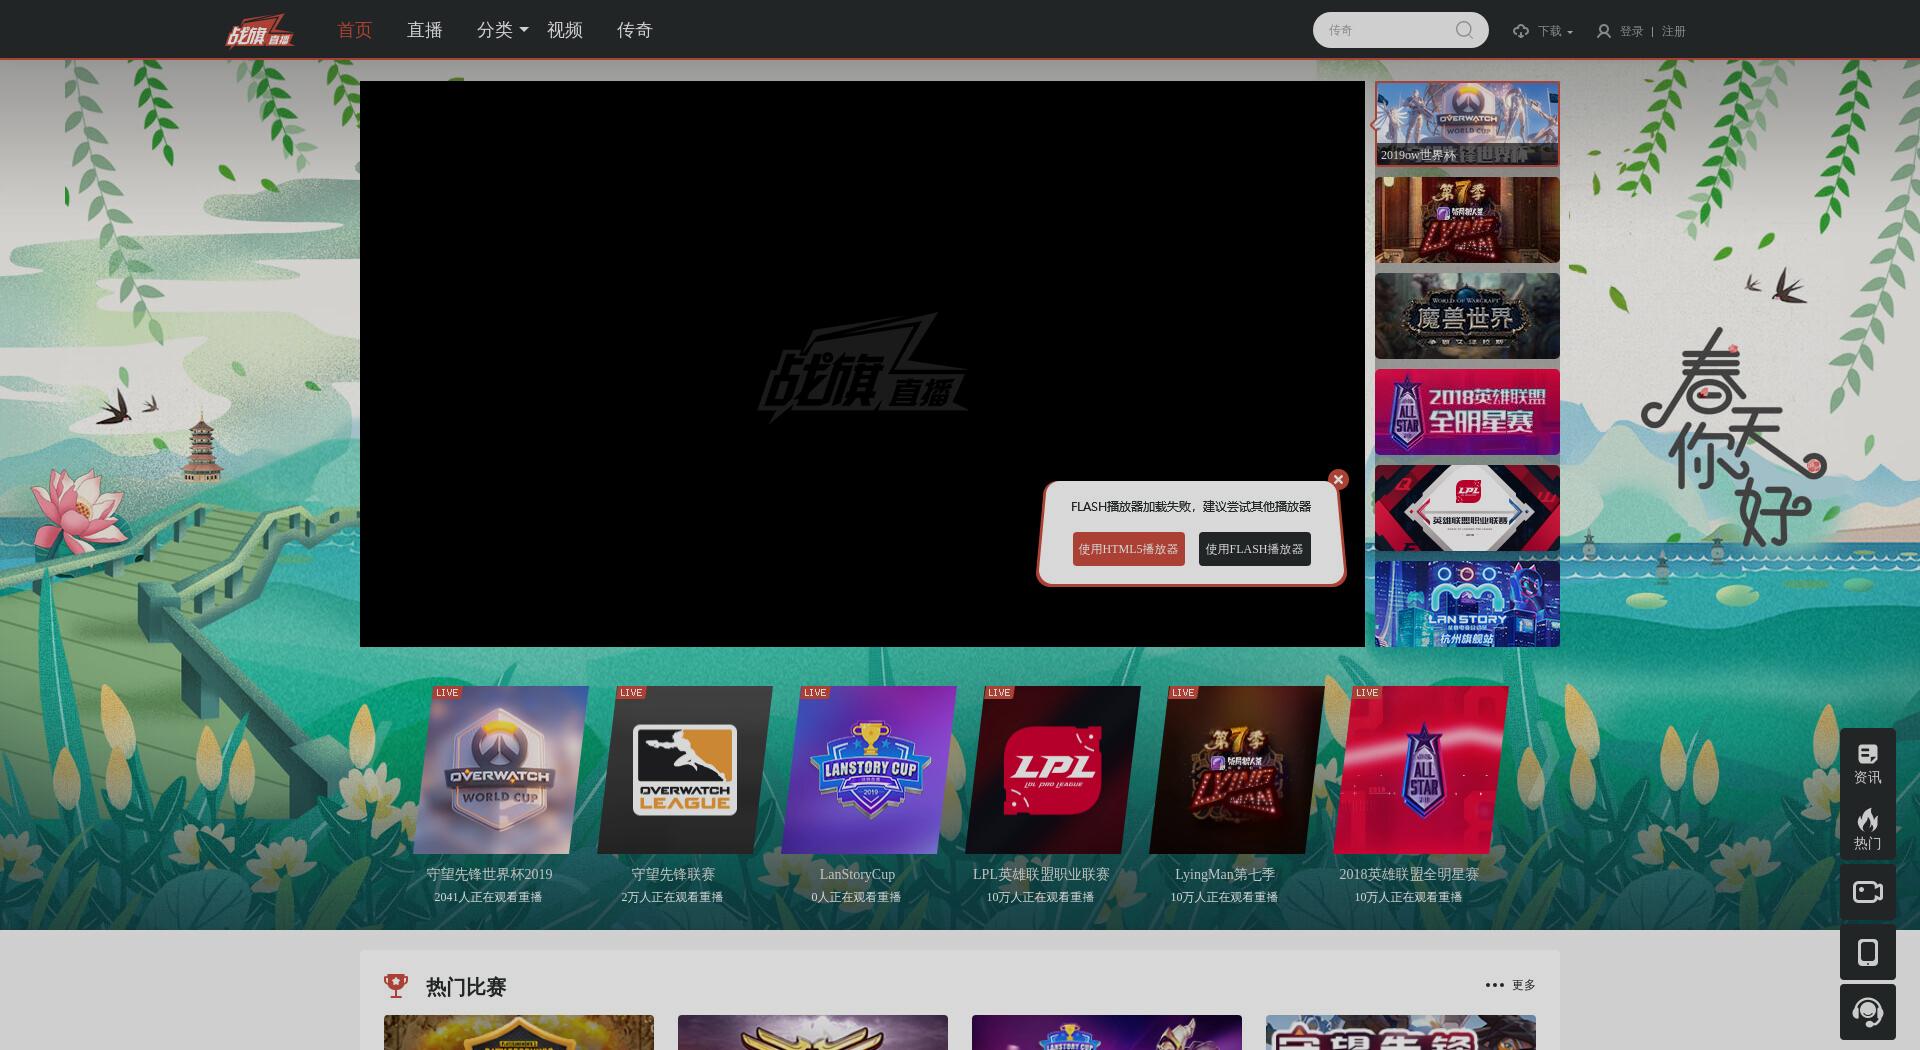Click the search magnifier icon

tap(1464, 30)
